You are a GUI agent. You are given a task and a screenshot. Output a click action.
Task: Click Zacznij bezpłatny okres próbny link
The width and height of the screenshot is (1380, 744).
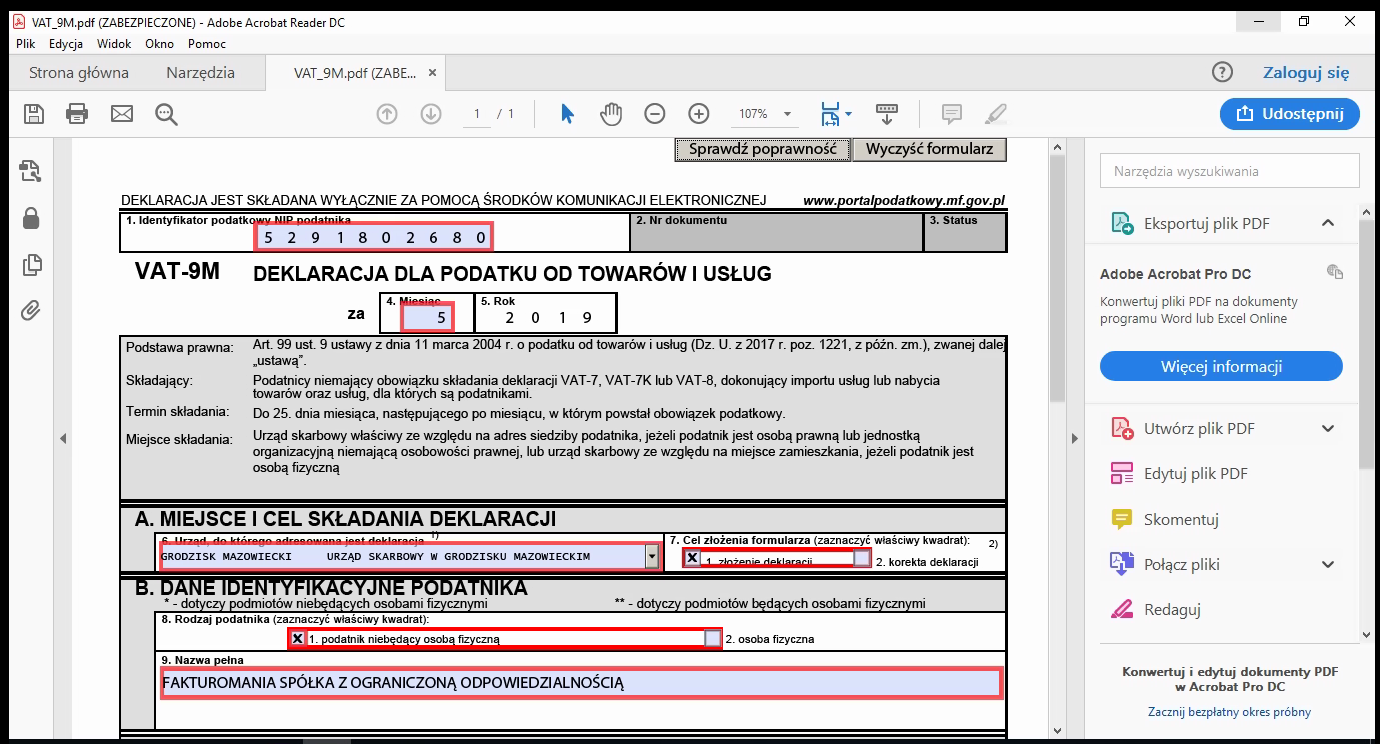click(1229, 712)
